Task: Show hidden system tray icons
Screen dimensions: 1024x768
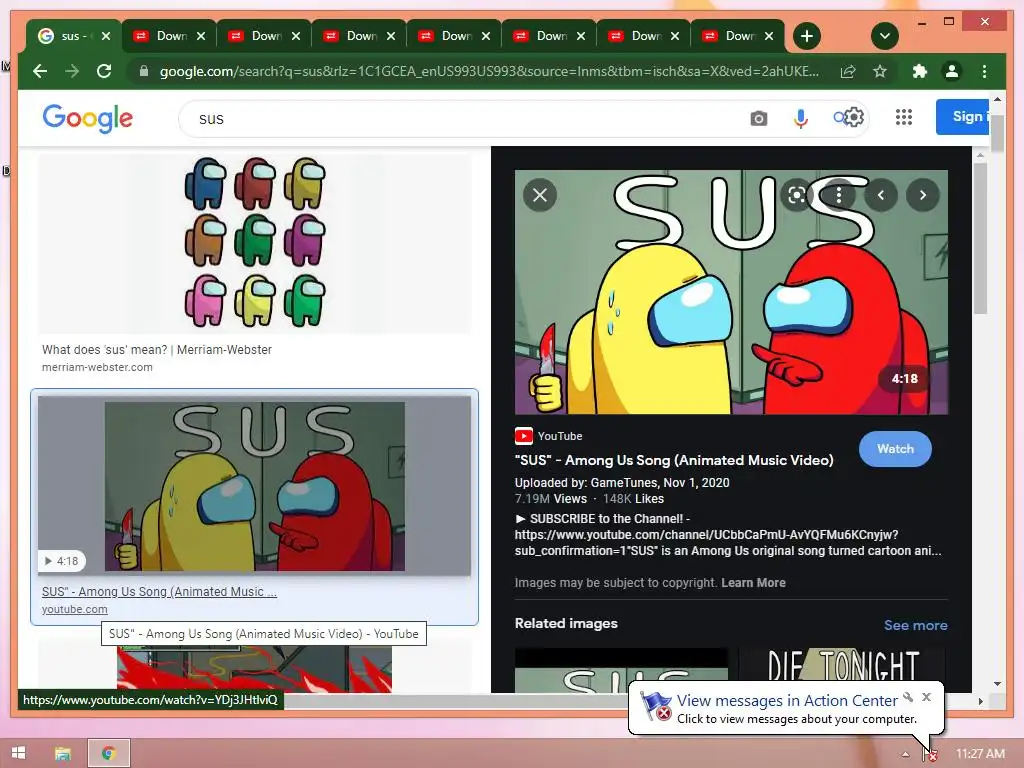Action: (905, 754)
